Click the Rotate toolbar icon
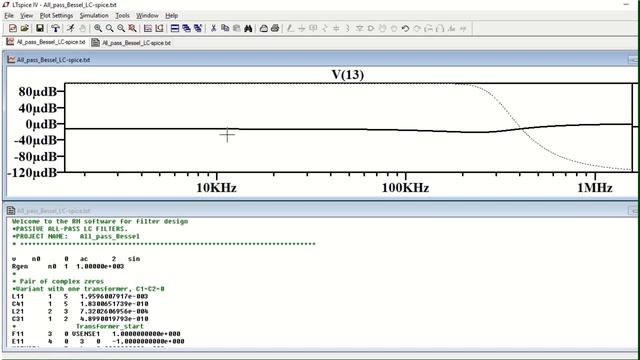Viewport: 640px width, 360px height. [x=428, y=28]
